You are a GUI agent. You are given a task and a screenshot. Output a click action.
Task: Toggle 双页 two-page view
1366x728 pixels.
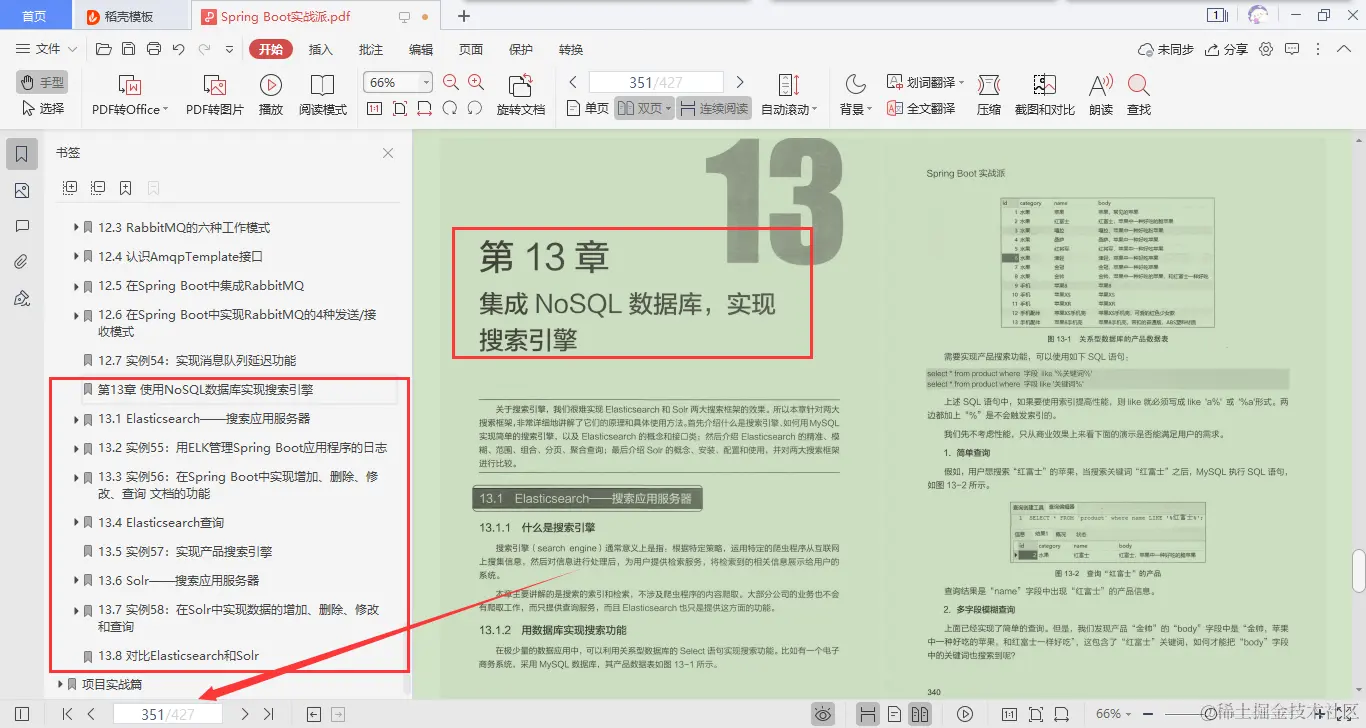pos(645,110)
